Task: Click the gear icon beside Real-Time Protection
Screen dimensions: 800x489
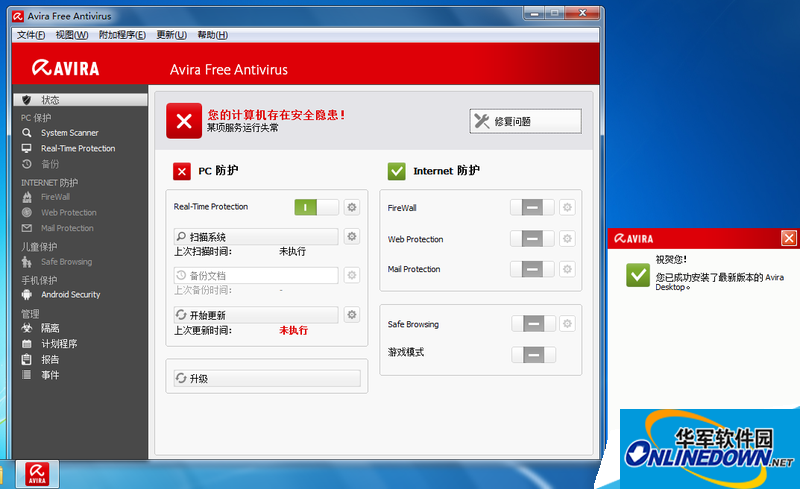Action: click(x=351, y=207)
